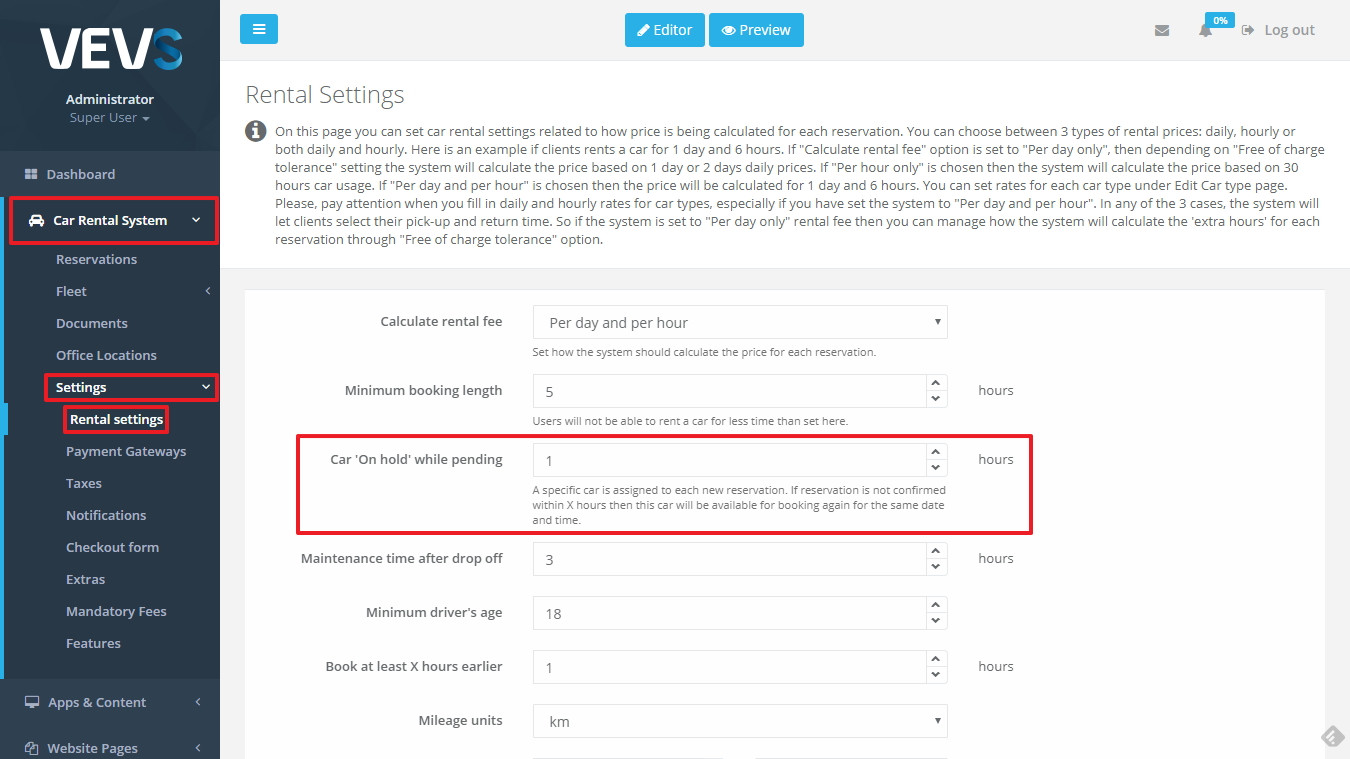Open Calculate rental fee dropdown
The image size is (1350, 759).
740,322
